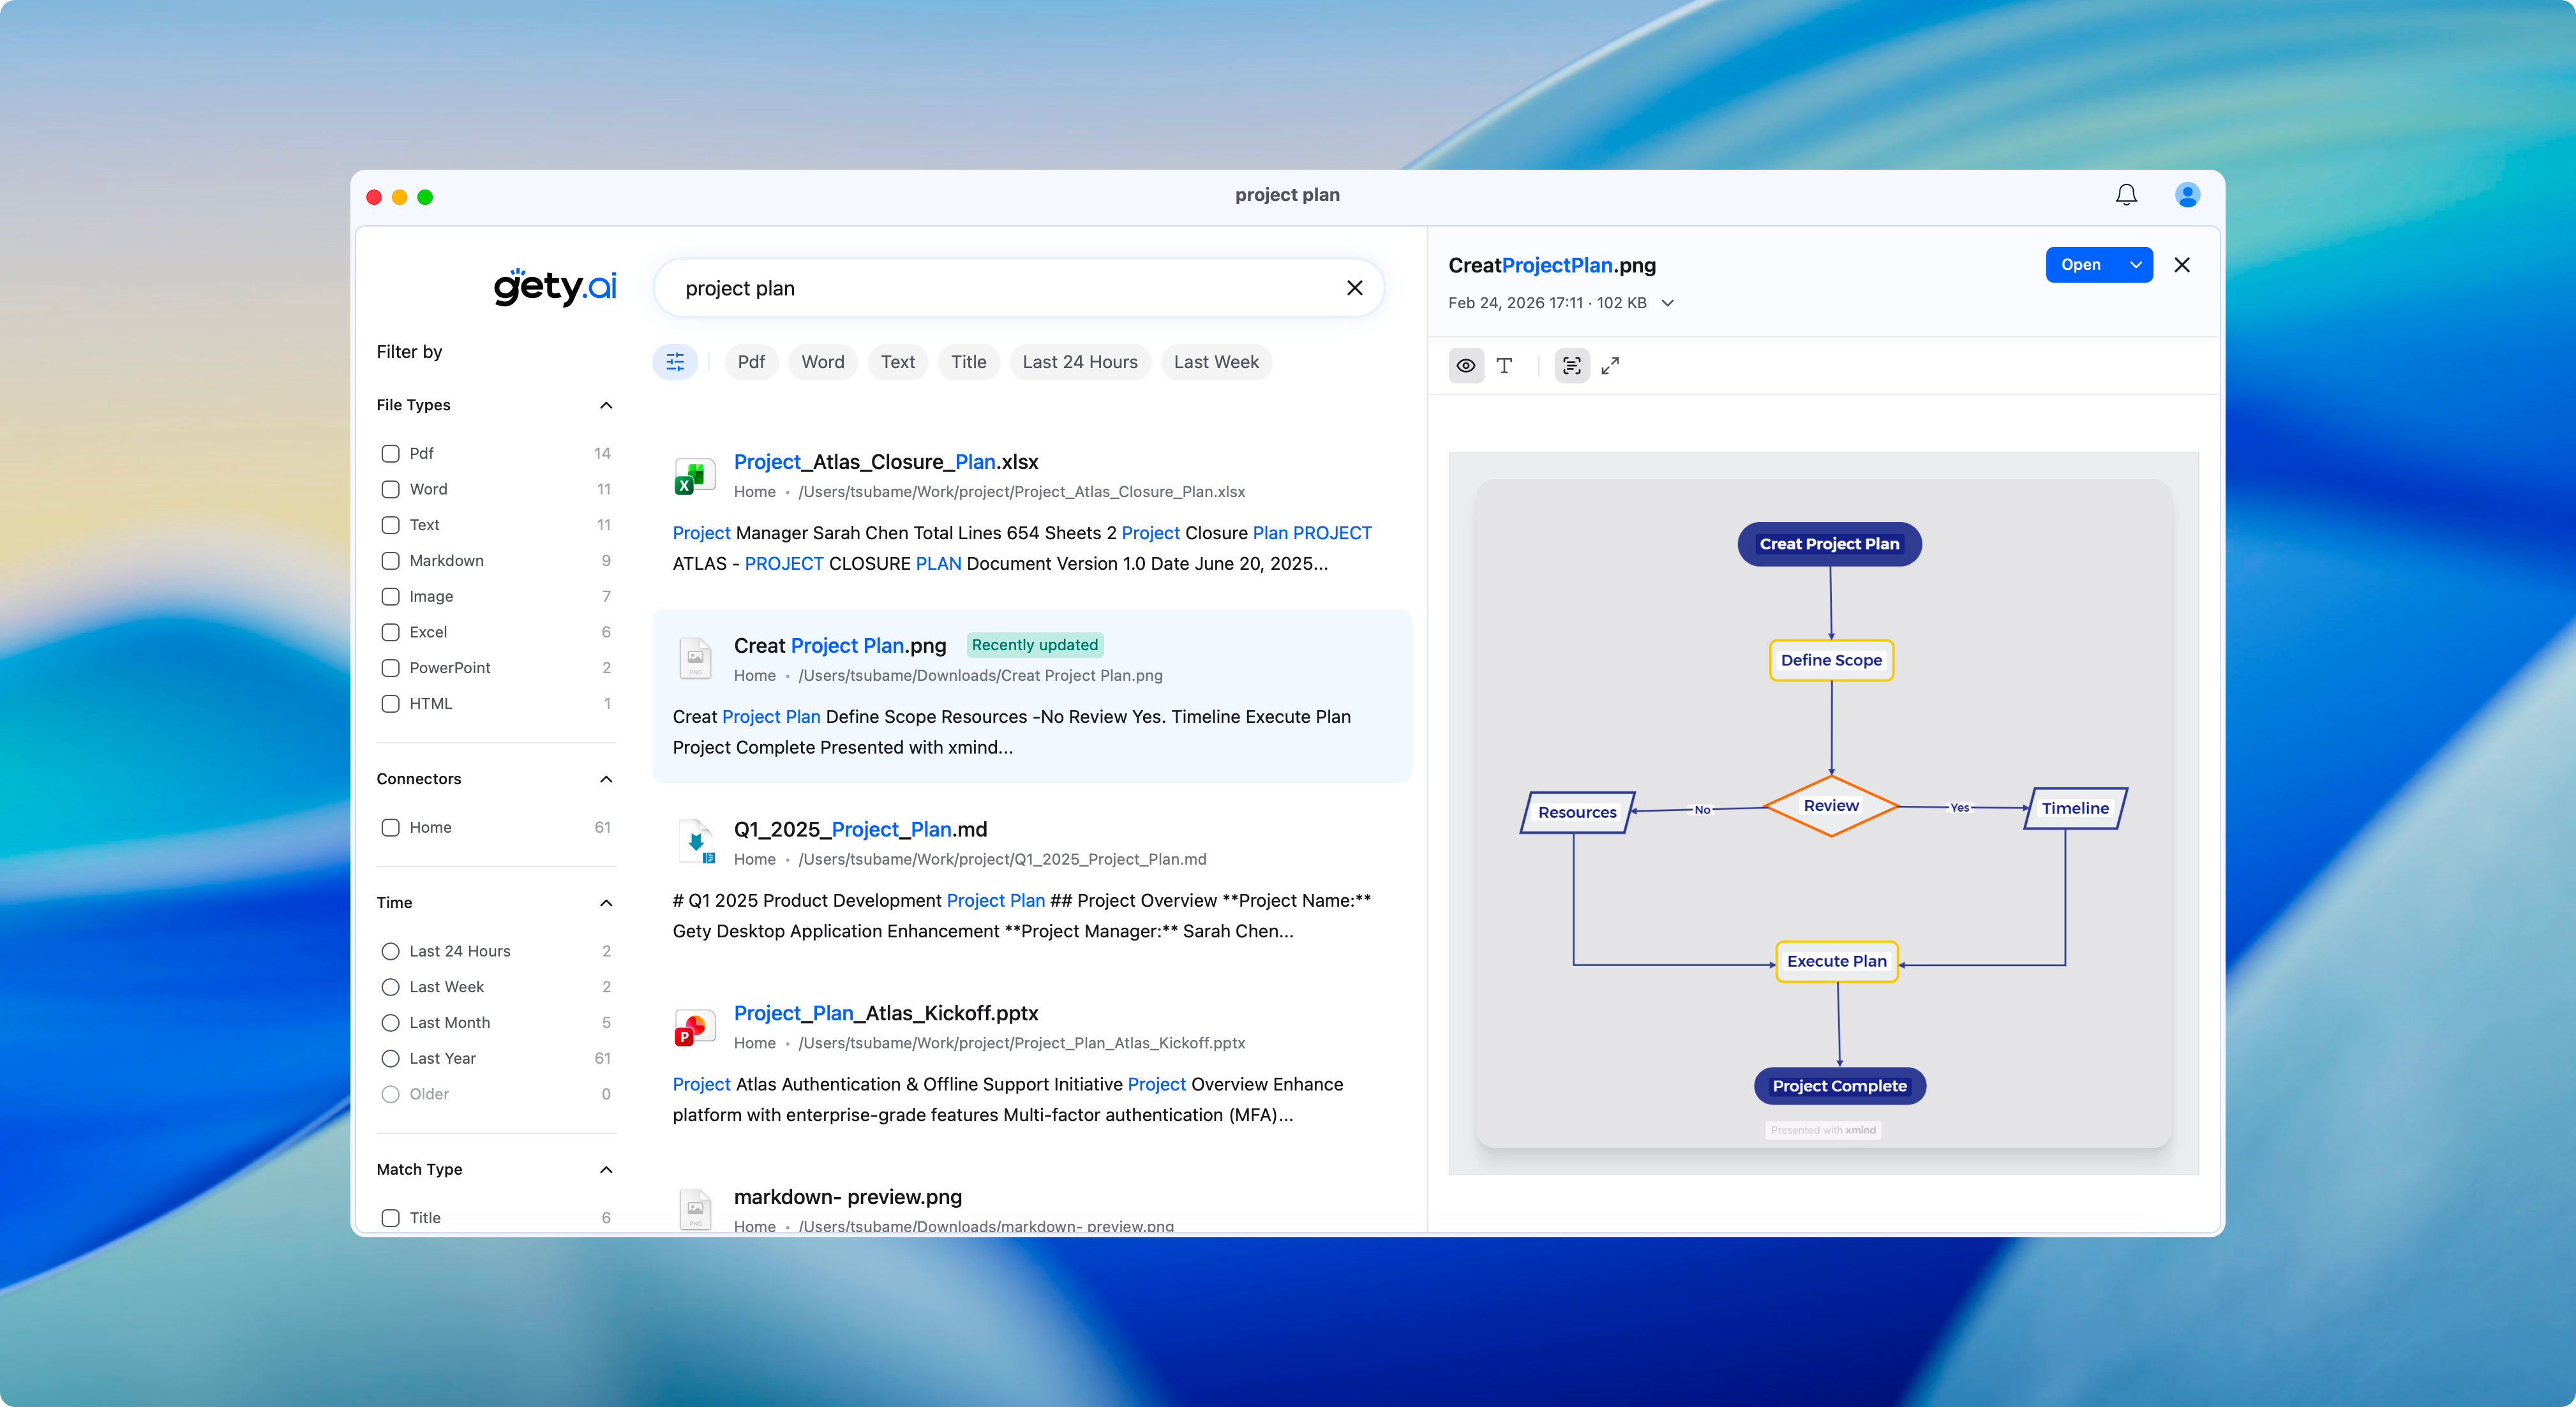Screen dimensions: 2576x1407
Task: Expand preview to fullscreen
Action: pyautogui.click(x=1610, y=366)
